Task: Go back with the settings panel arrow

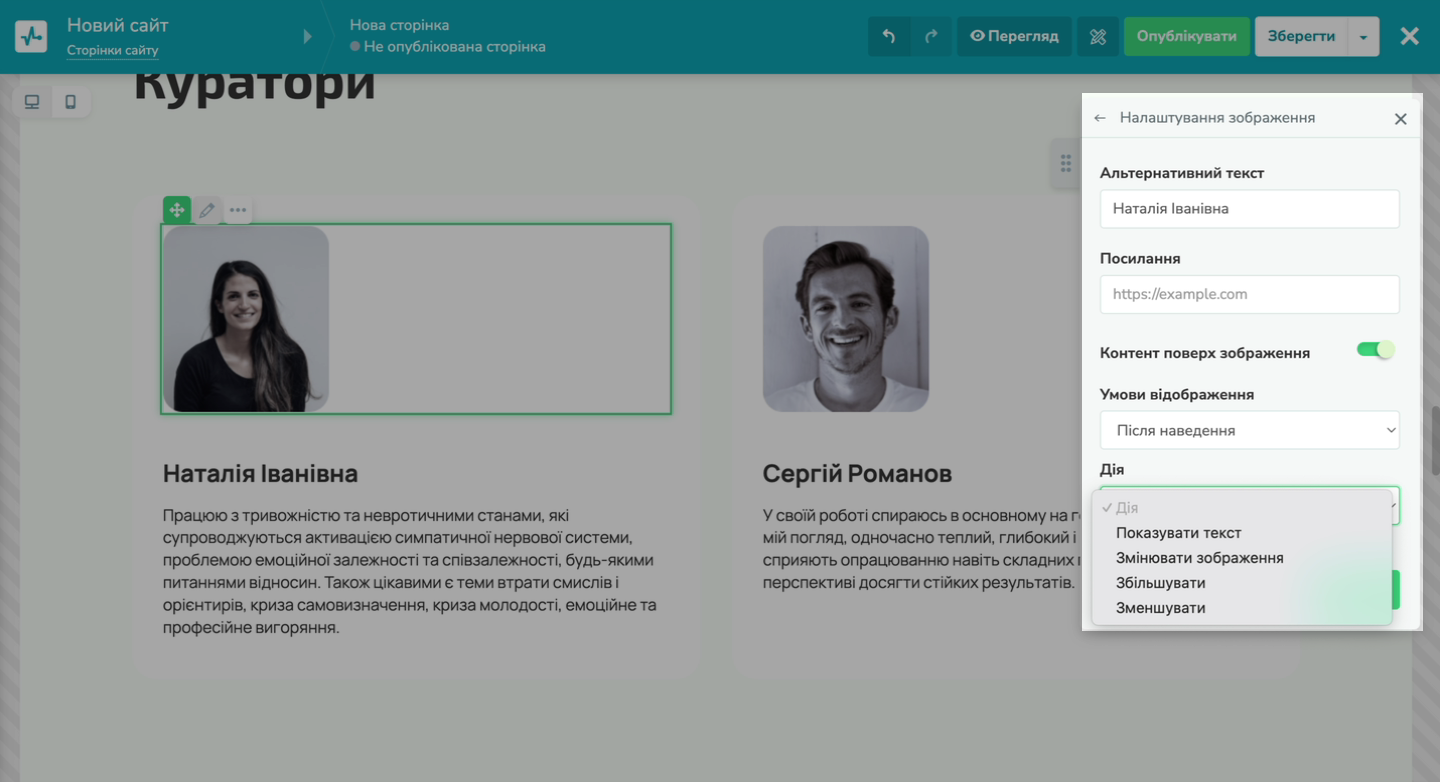Action: click(1100, 118)
